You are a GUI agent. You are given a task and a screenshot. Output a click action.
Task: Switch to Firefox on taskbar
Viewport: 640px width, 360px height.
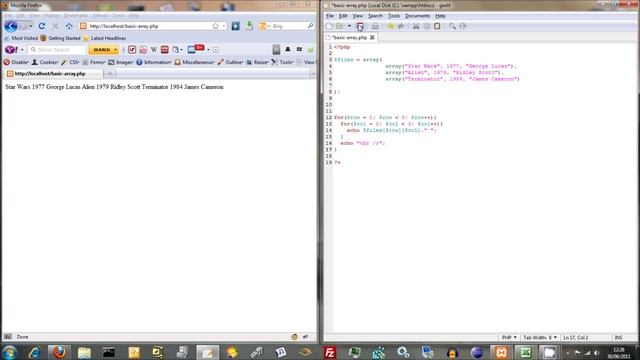pos(59,352)
